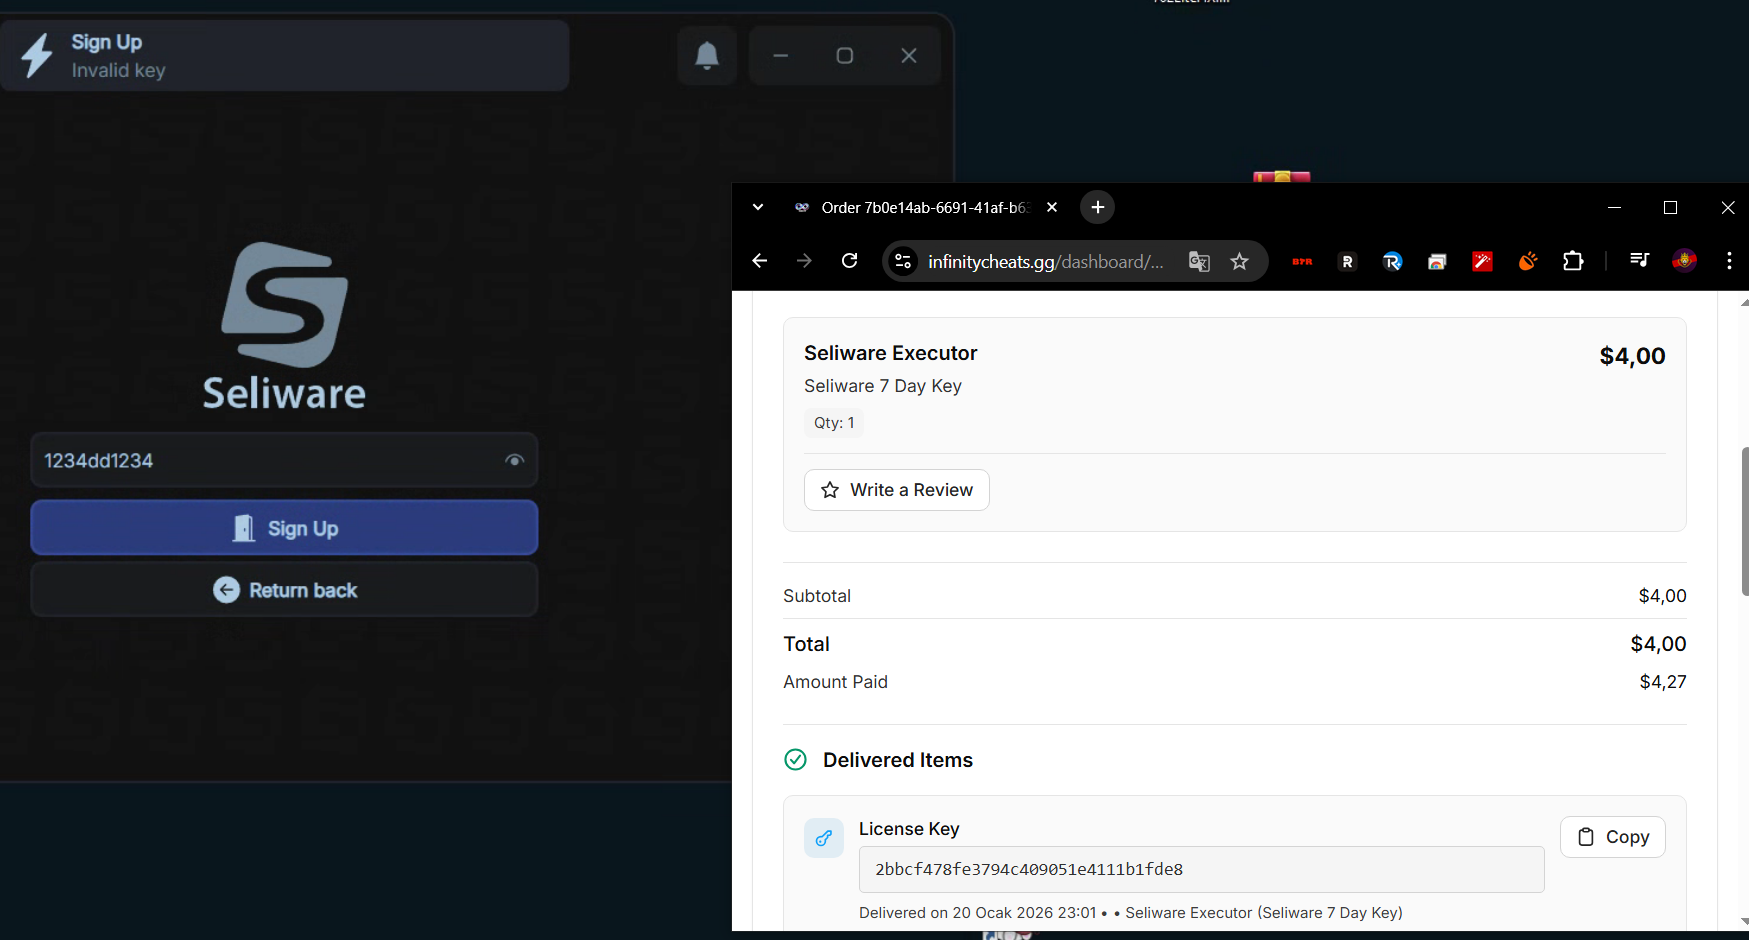Bookmark this page with the star icon
This screenshot has height=940, width=1749.
1240,261
